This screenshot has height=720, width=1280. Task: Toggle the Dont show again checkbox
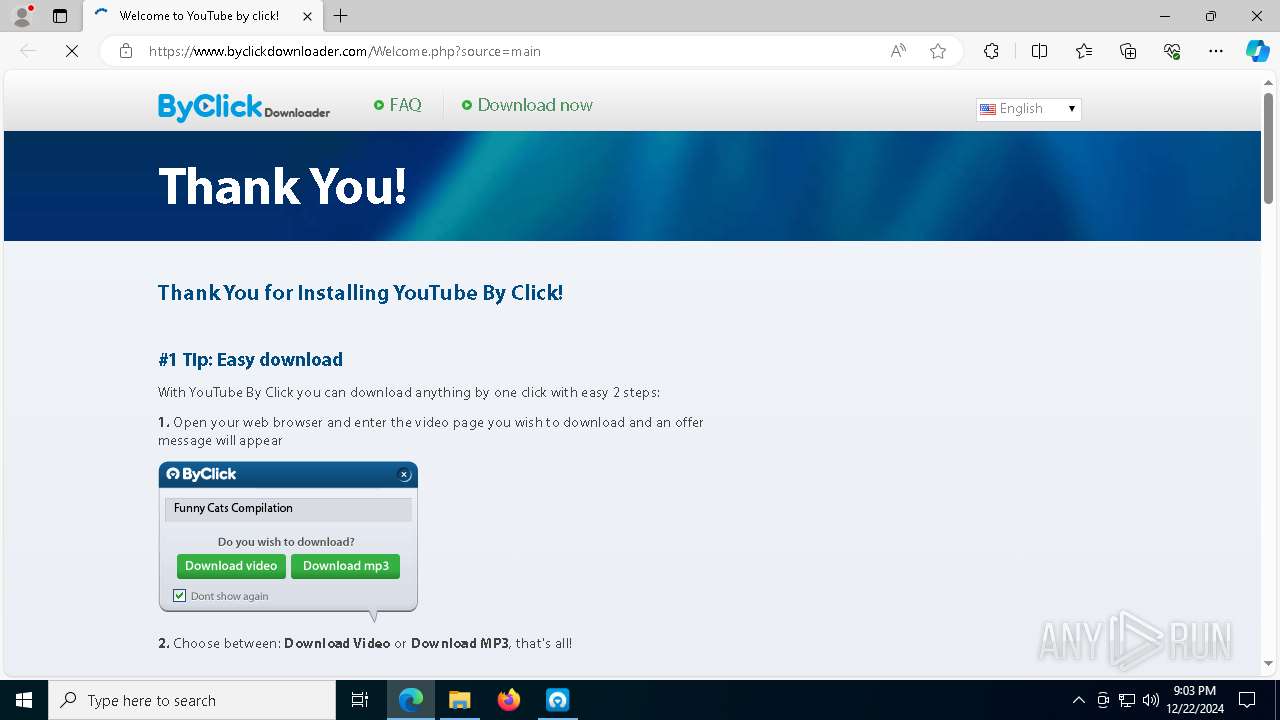(180, 596)
